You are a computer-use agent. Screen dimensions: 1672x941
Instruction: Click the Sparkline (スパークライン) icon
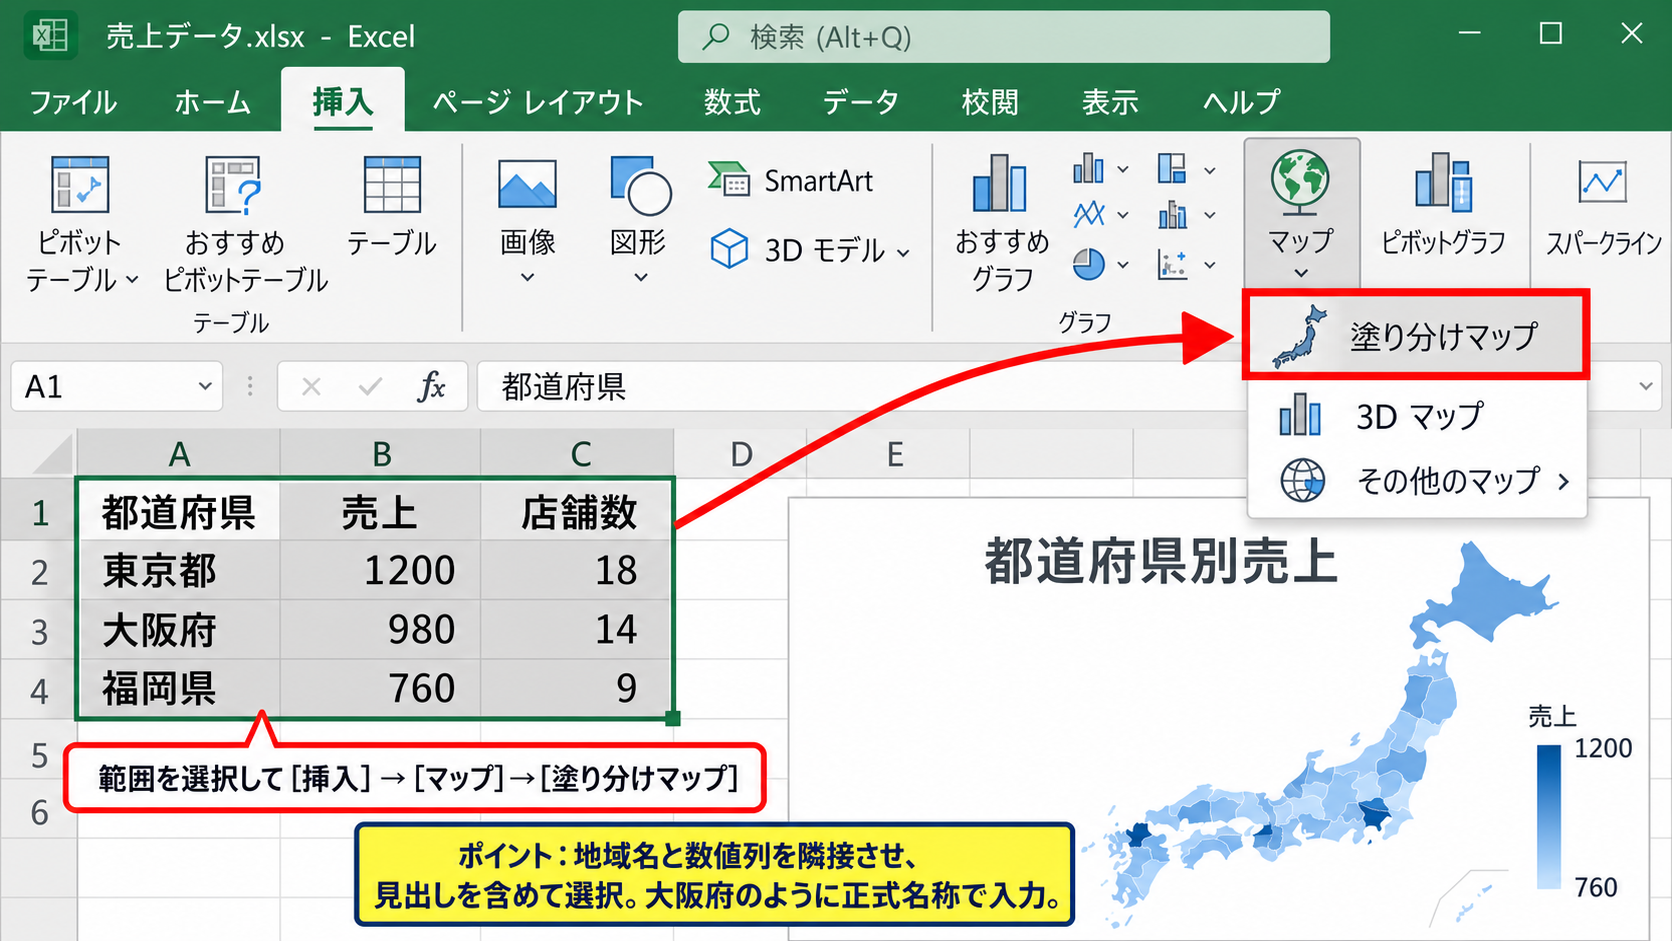(x=1602, y=182)
